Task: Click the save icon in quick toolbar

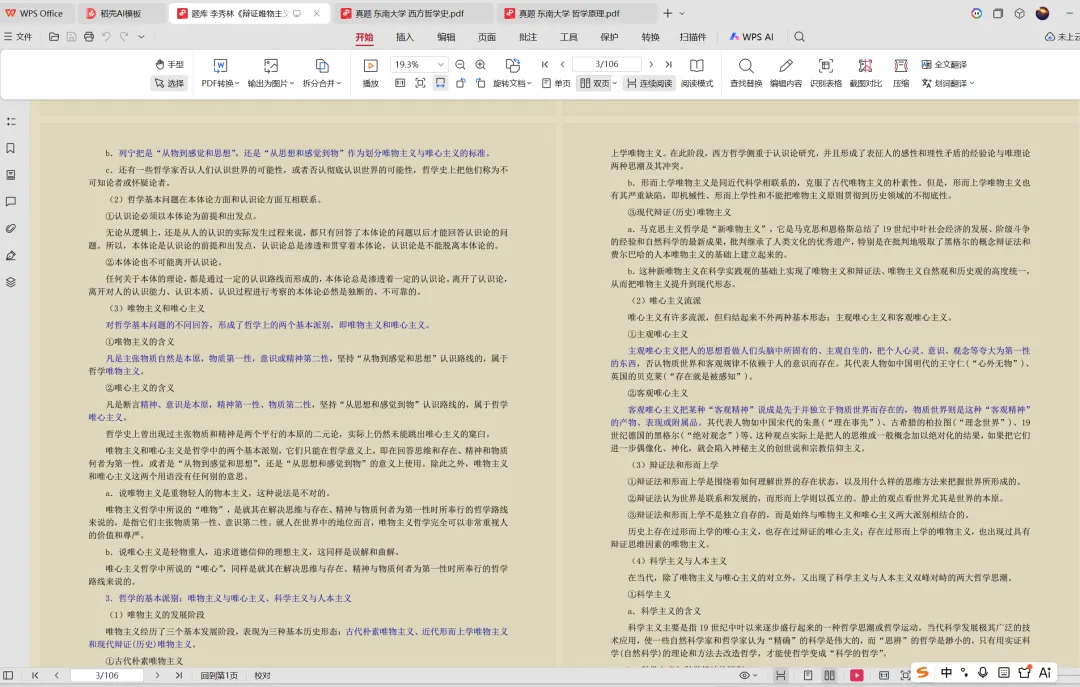Action: tap(71, 37)
